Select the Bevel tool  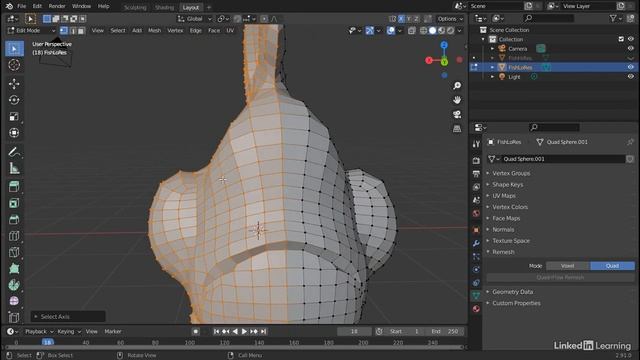point(14,220)
